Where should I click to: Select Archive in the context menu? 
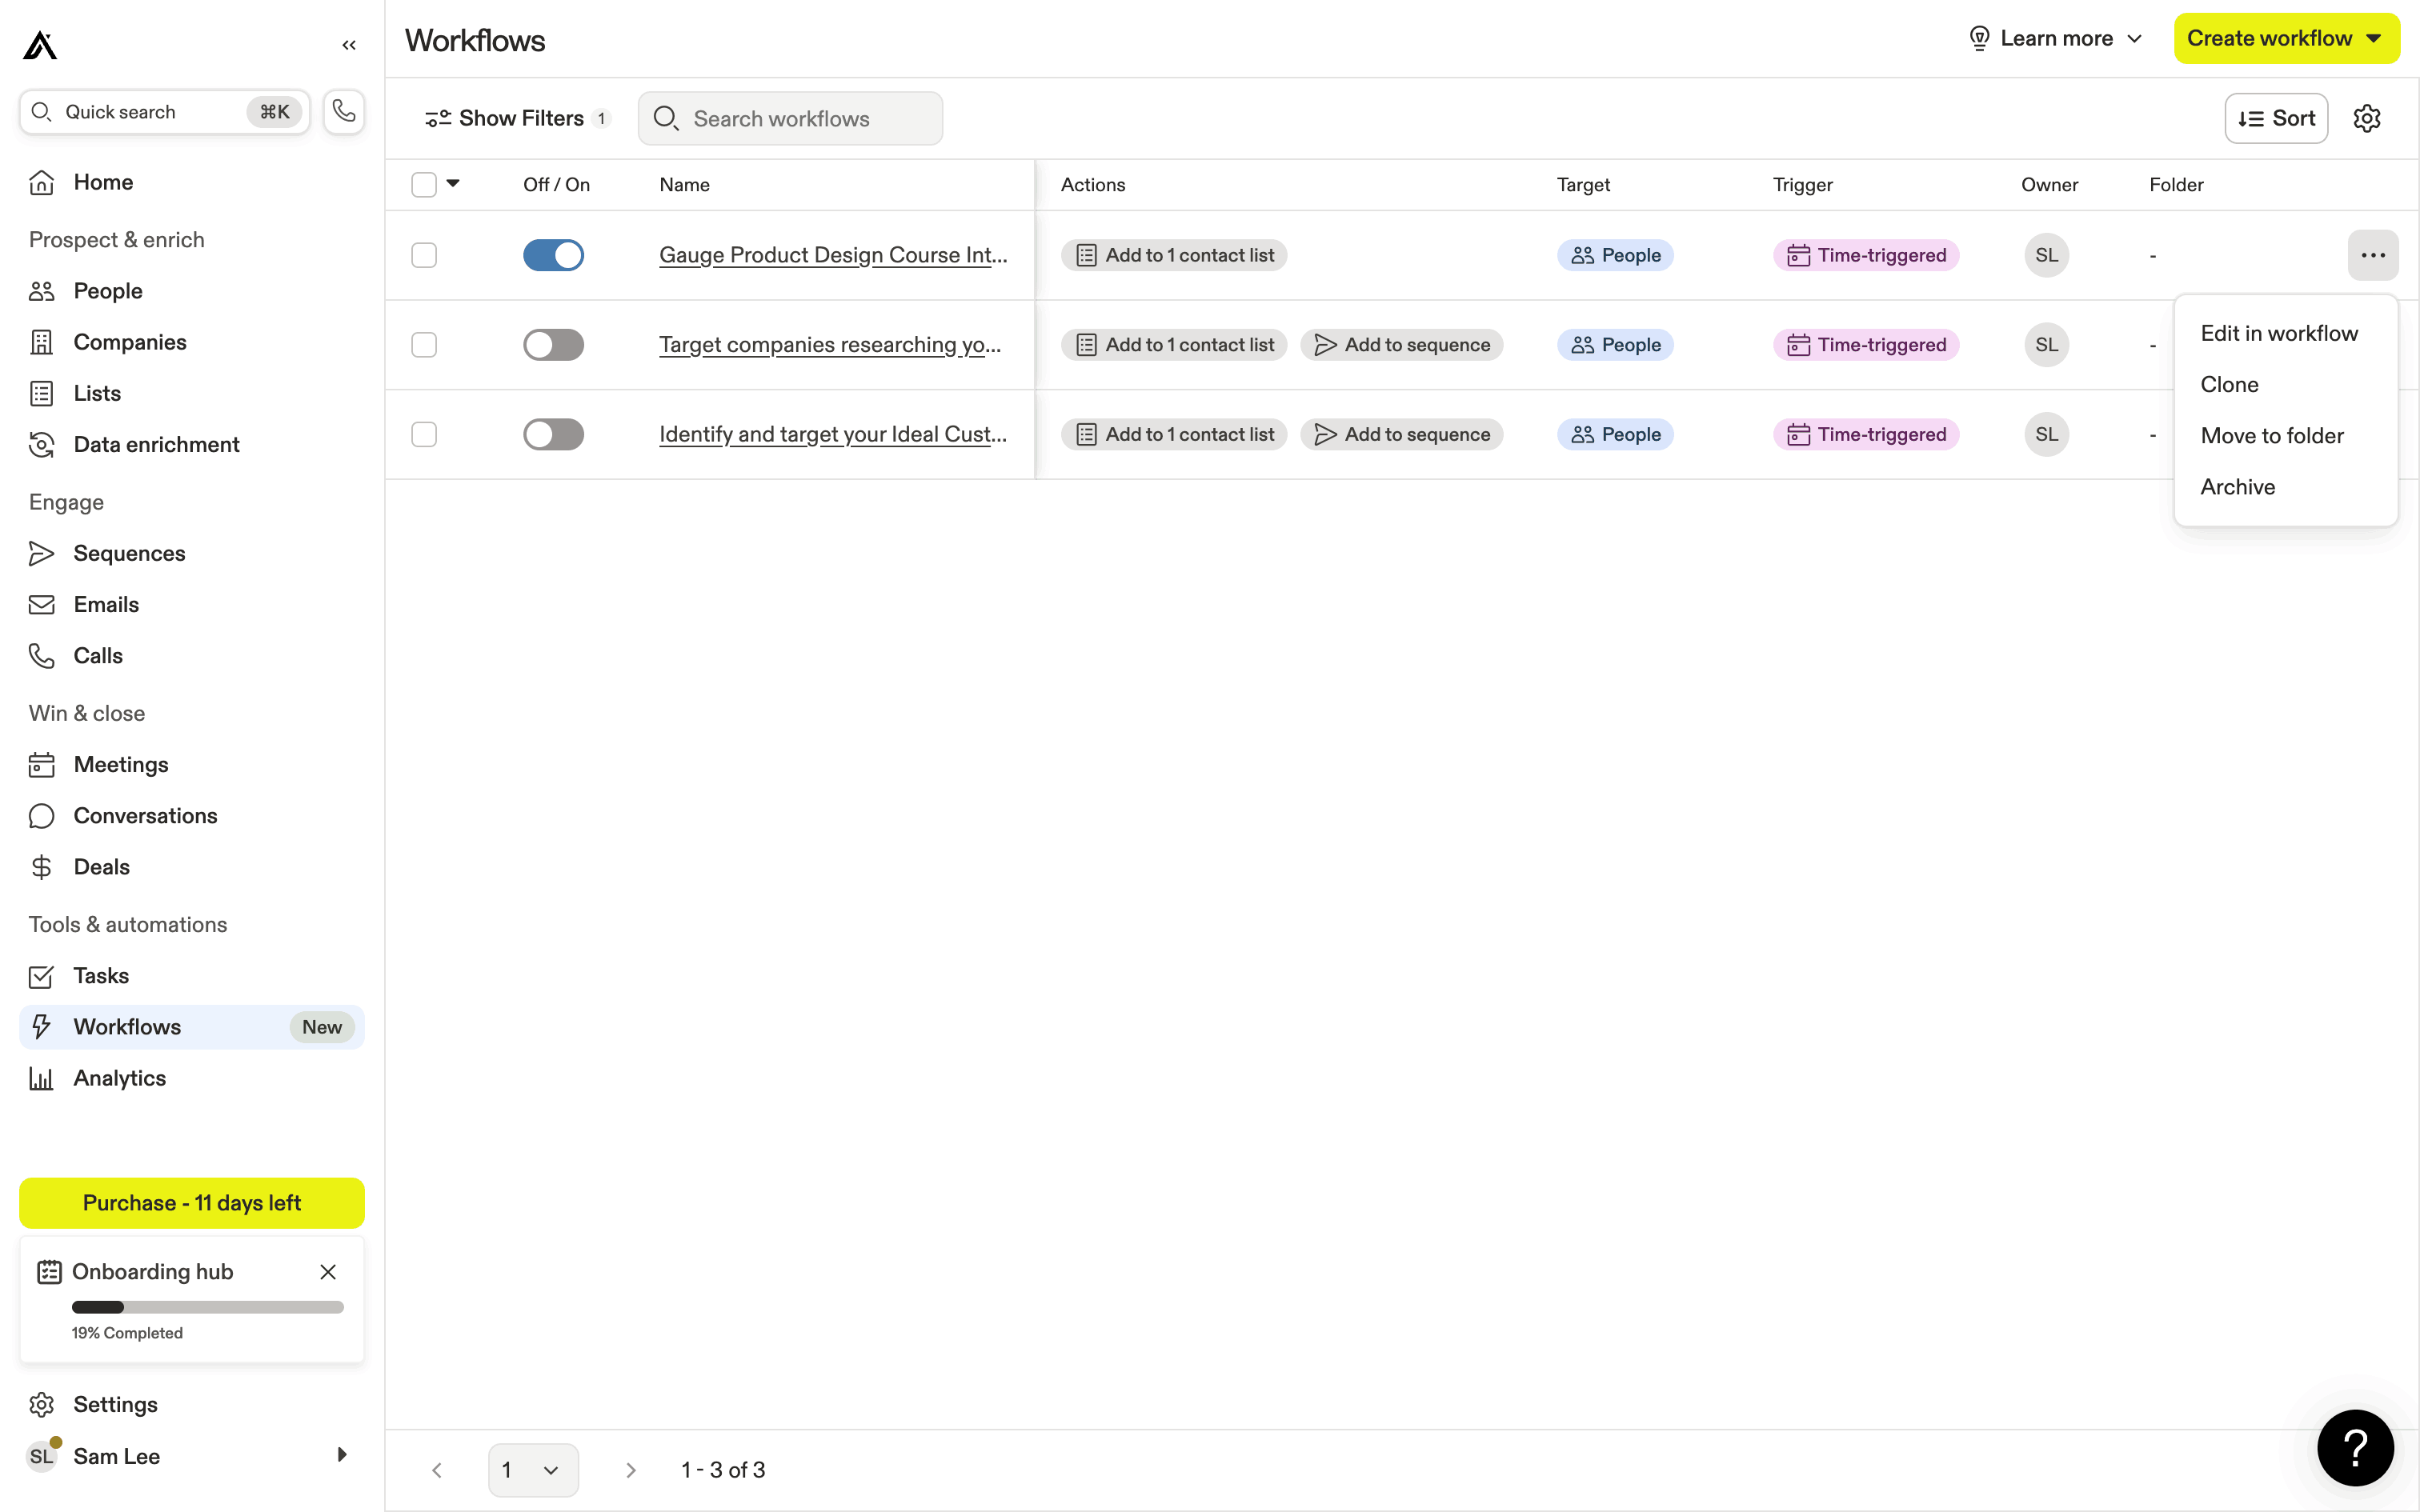tap(2237, 487)
